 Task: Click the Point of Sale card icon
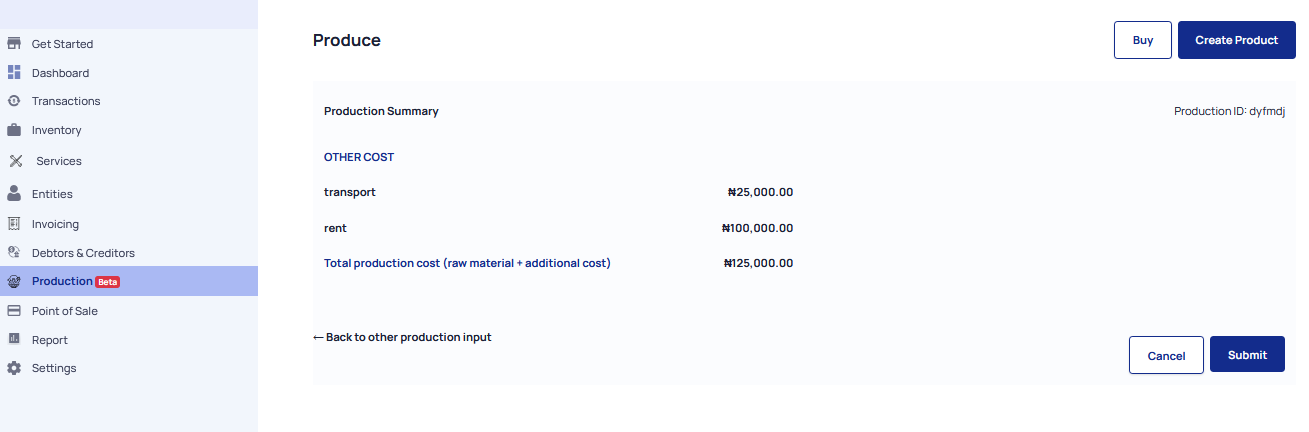(14, 311)
